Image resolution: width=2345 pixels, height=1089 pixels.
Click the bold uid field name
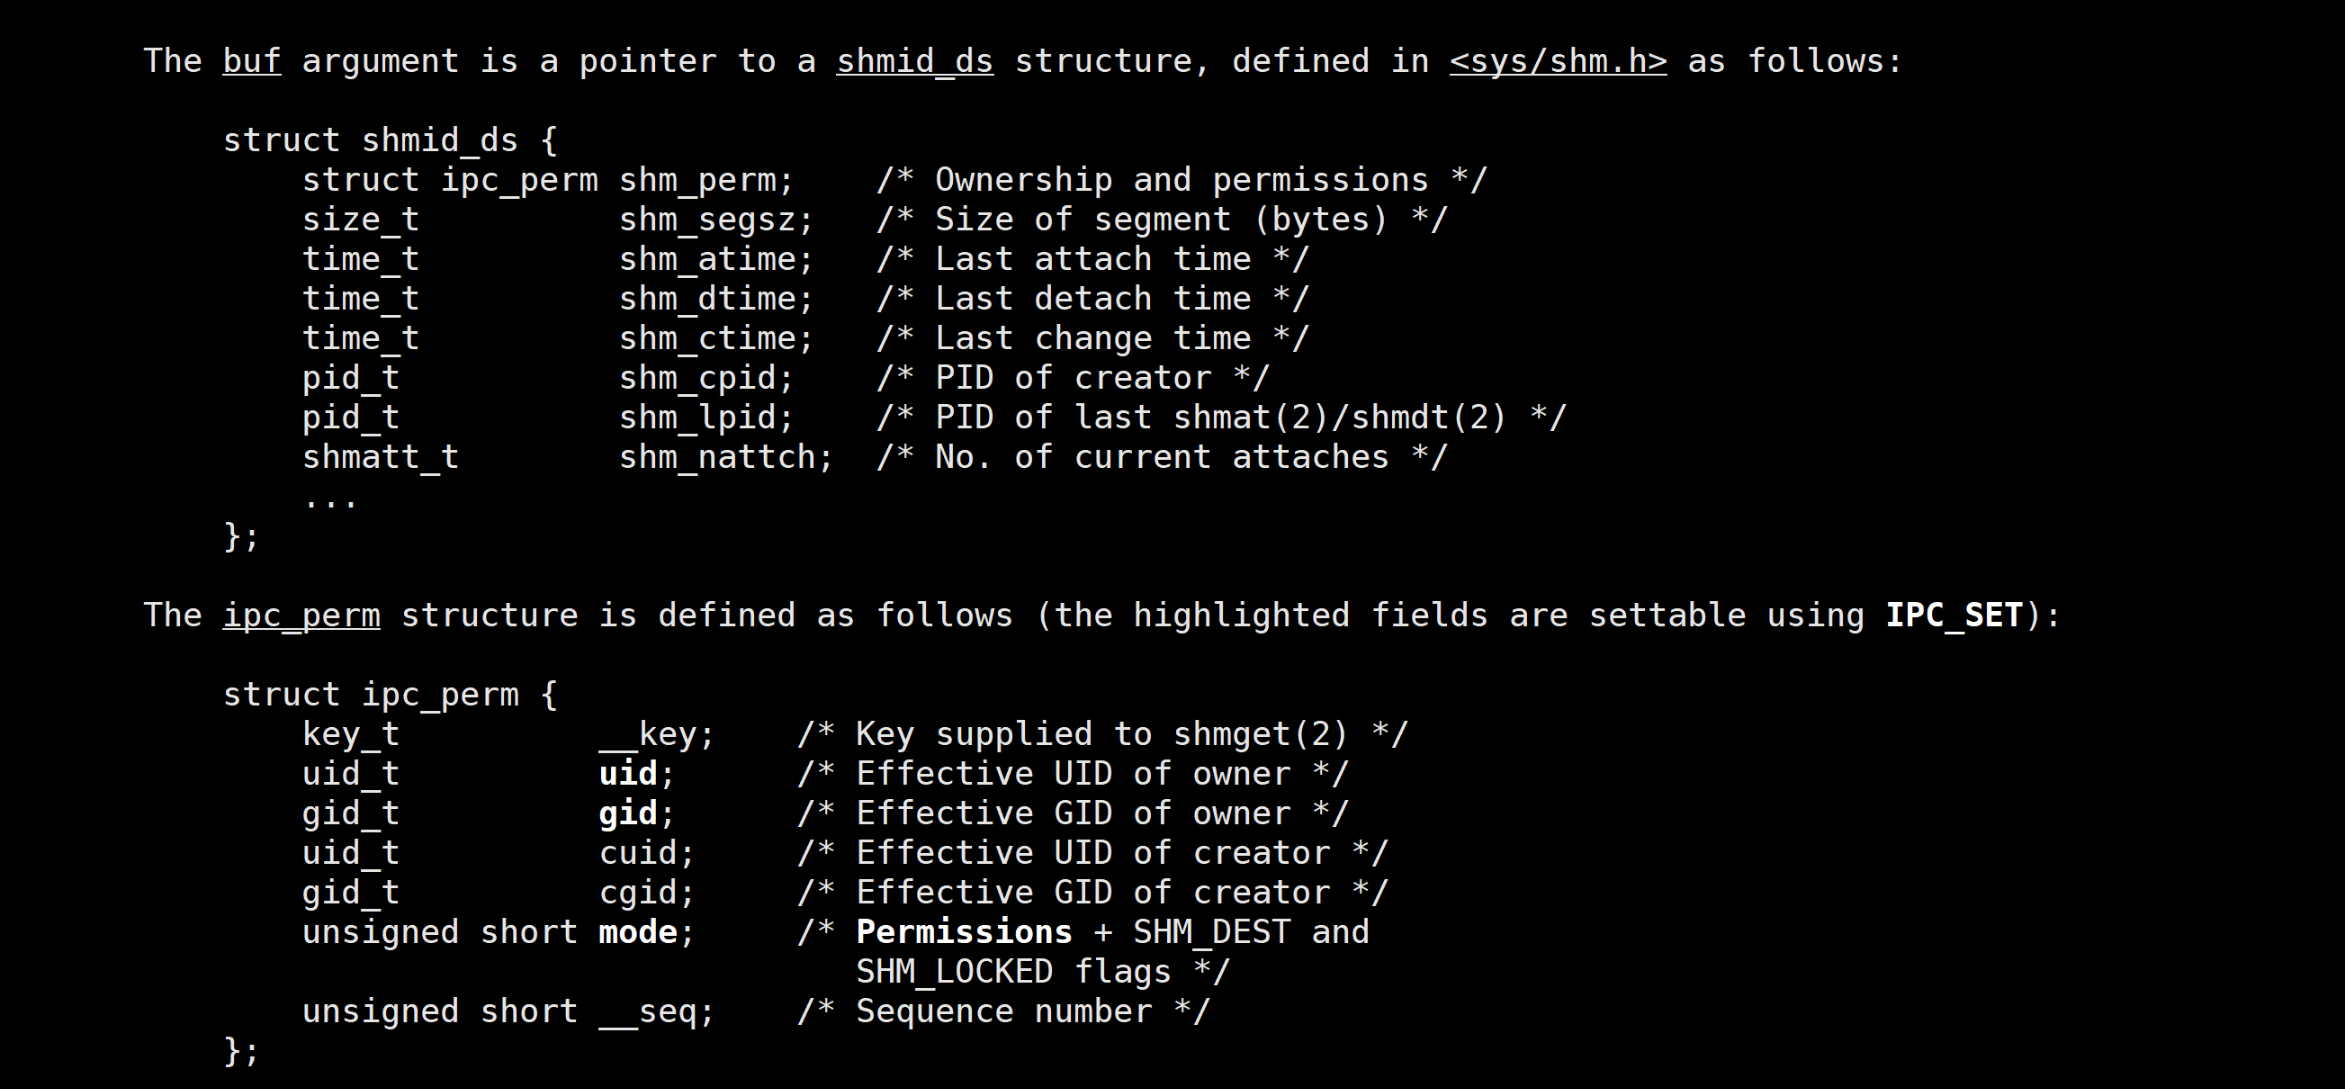627,774
